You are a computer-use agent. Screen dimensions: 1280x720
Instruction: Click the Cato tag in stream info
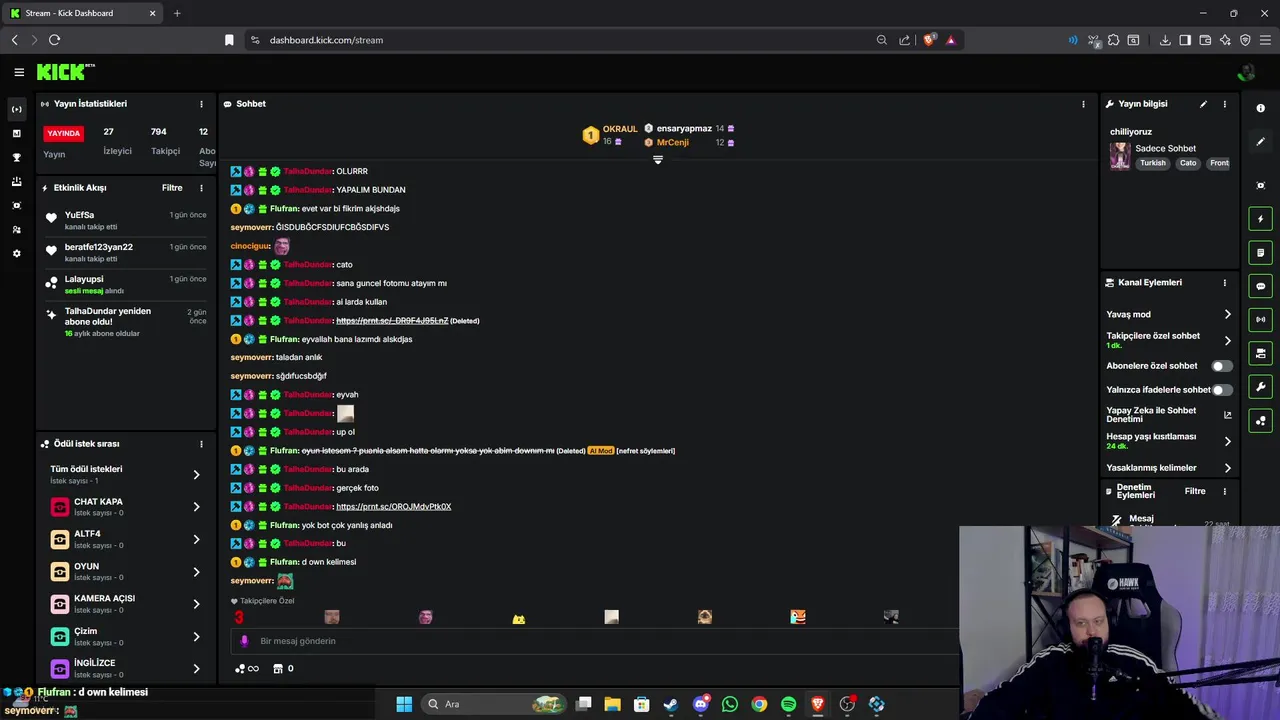click(1188, 163)
